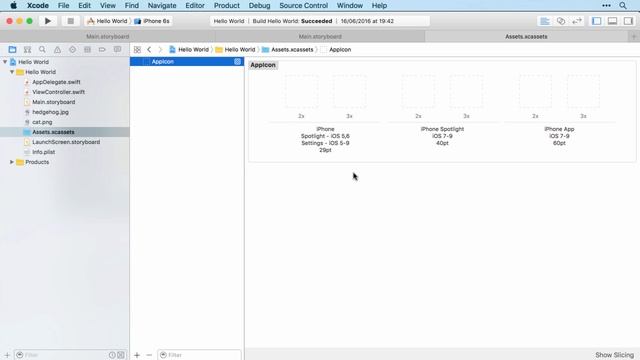Open the Debug navigator
The width and height of the screenshot is (640, 360).
(87, 49)
